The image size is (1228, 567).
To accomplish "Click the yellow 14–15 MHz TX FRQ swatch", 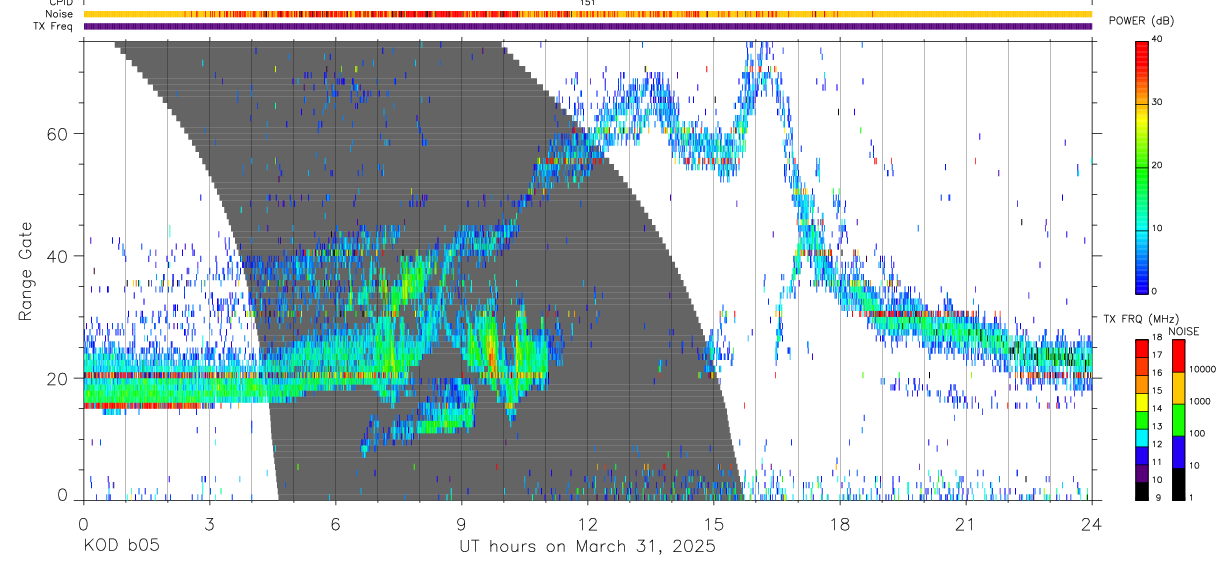I will (x=1142, y=402).
